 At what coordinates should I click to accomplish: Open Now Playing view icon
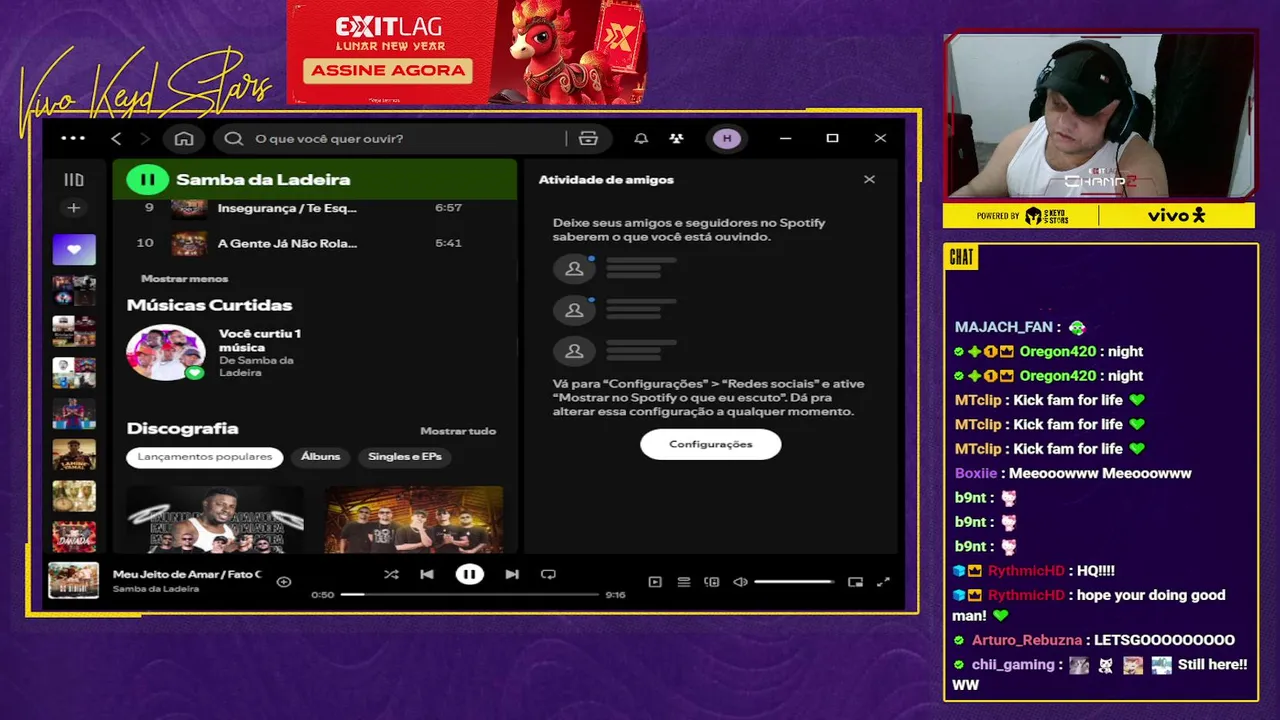[655, 582]
